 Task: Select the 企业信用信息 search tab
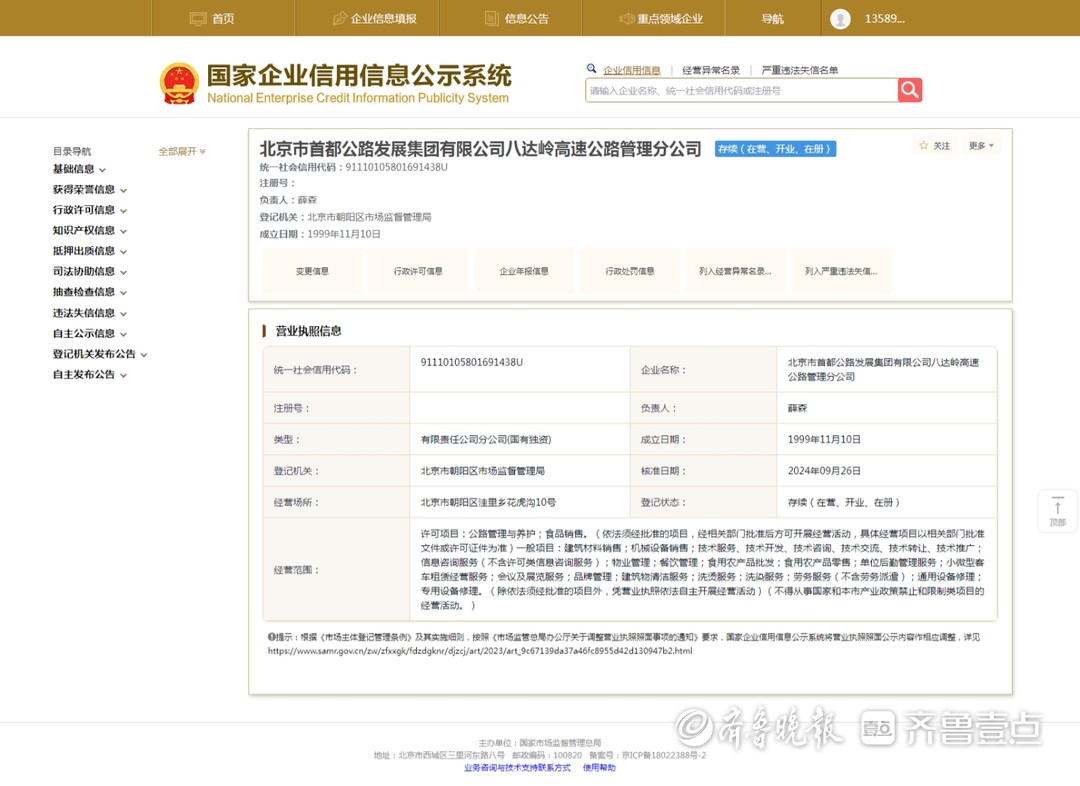pos(632,70)
